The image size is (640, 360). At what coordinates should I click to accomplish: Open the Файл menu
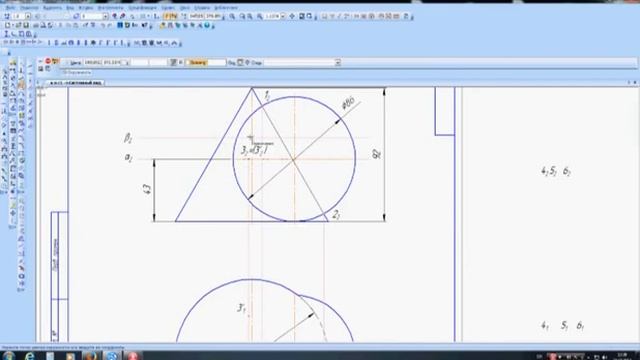[10, 8]
